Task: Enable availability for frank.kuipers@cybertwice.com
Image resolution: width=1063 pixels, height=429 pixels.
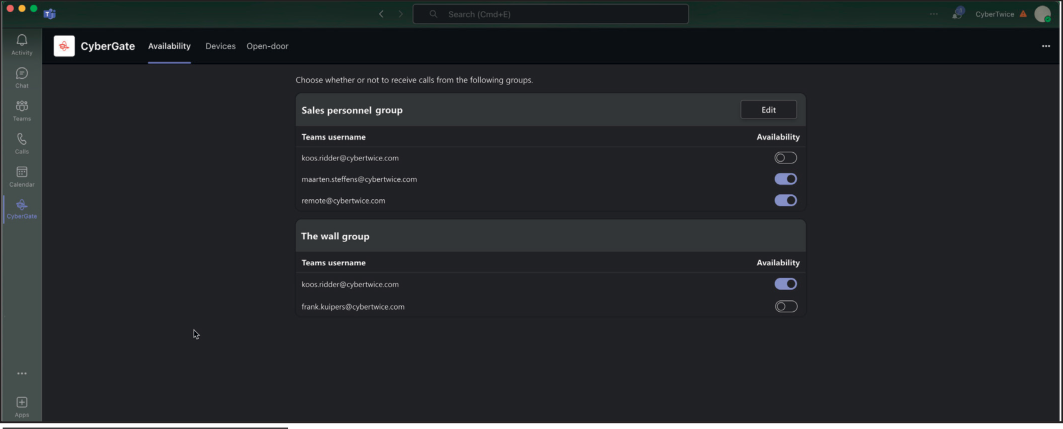Action: tap(785, 306)
